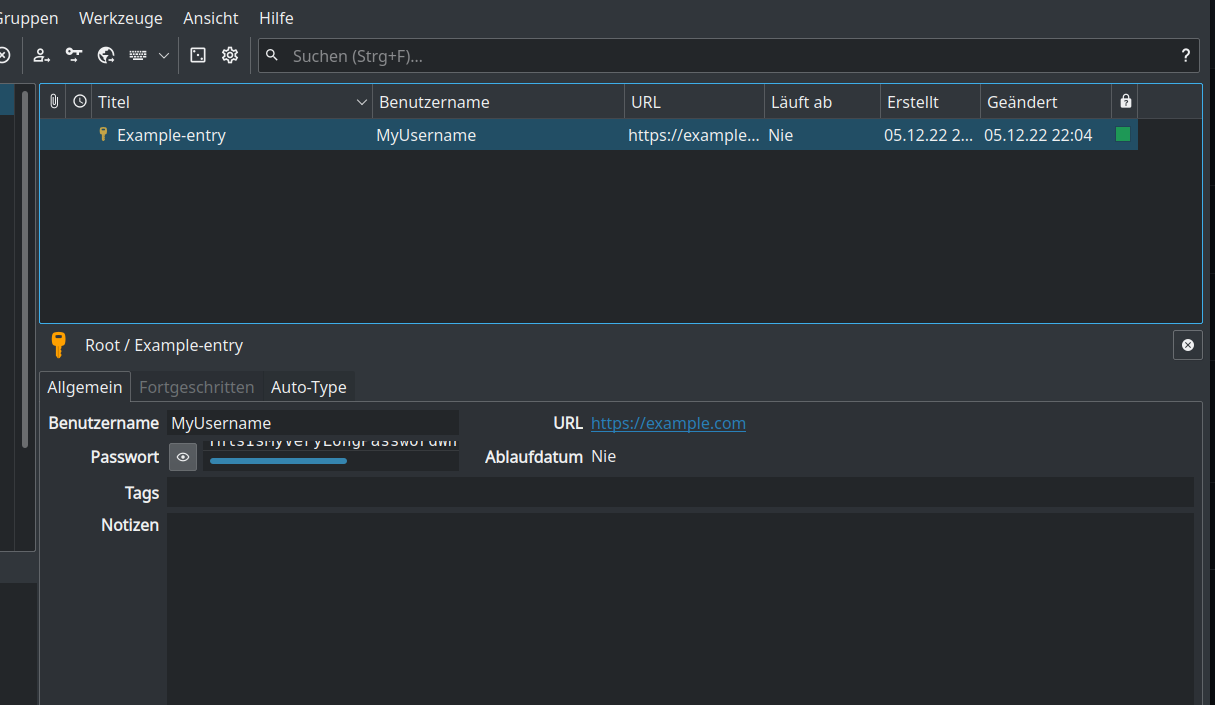Viewport: 1215px width, 705px height.
Task: Copy the entry URL via the globe icon
Action: 105,55
